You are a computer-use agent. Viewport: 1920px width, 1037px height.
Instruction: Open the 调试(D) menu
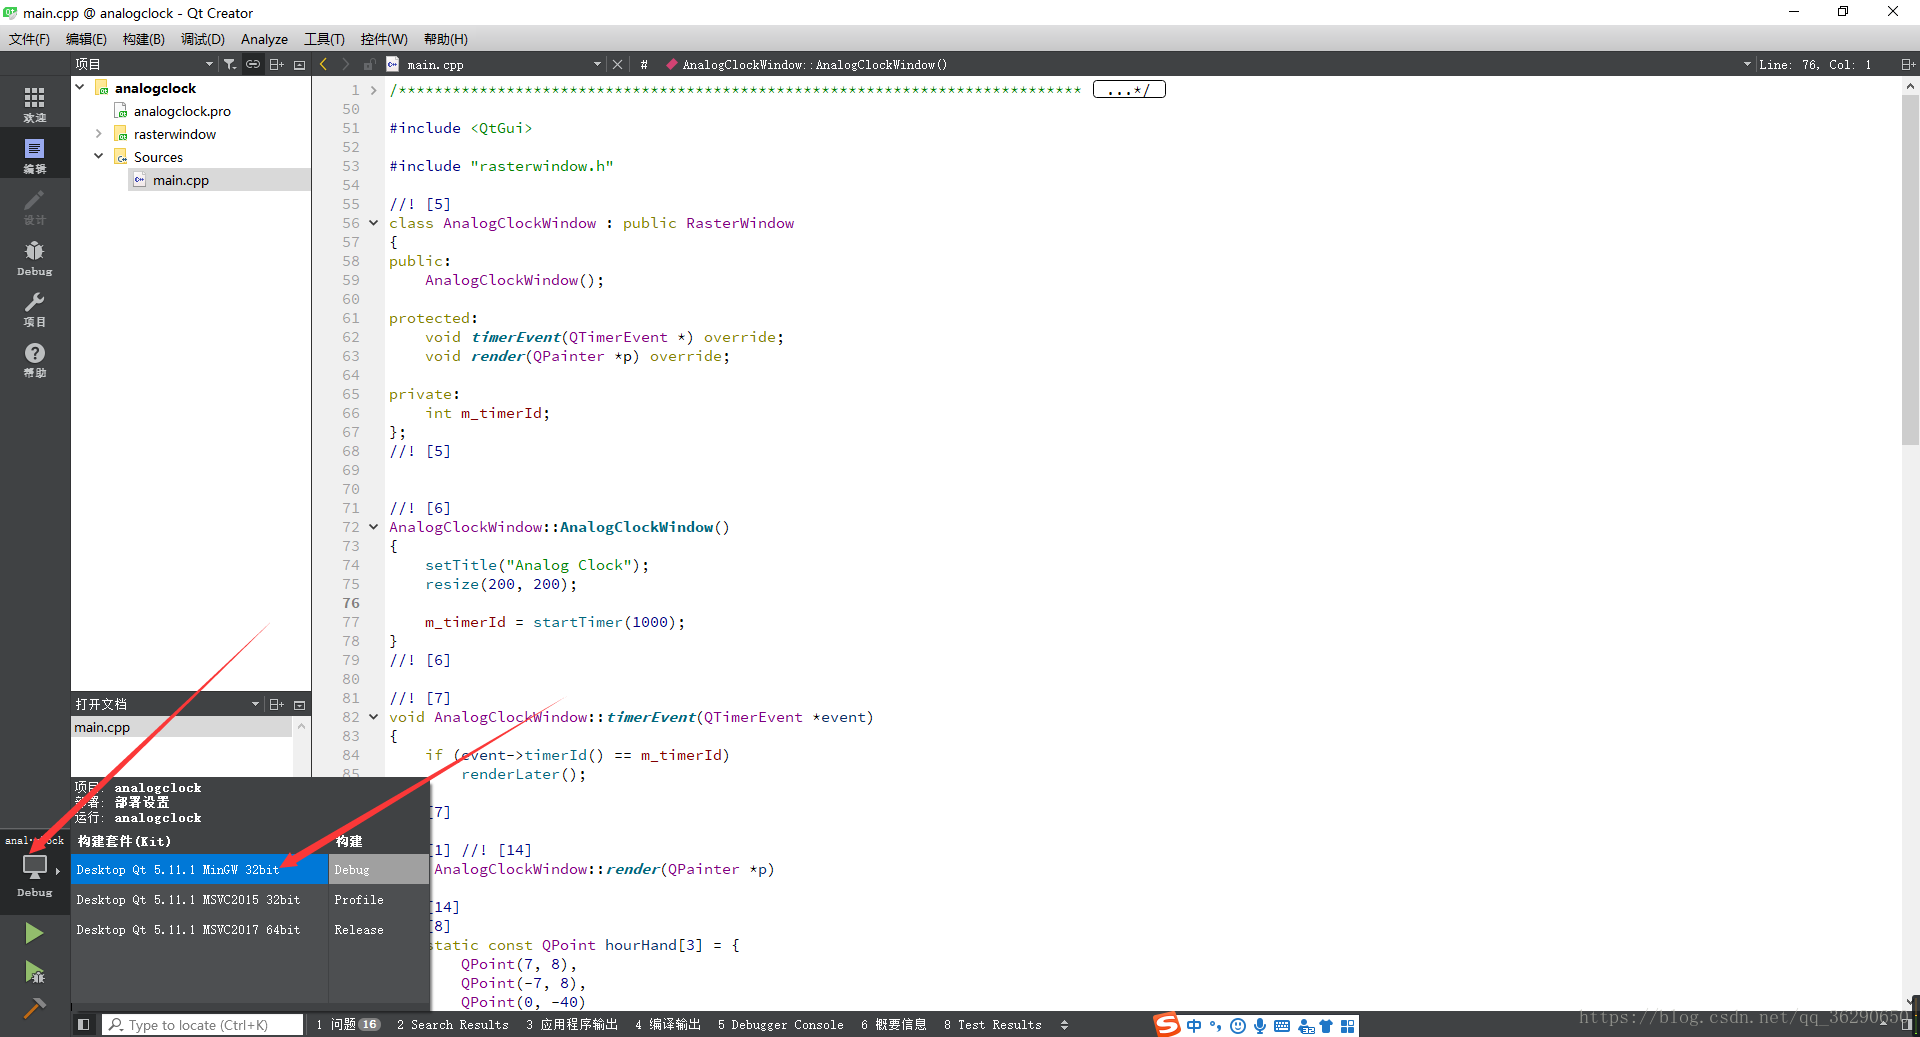[x=202, y=39]
